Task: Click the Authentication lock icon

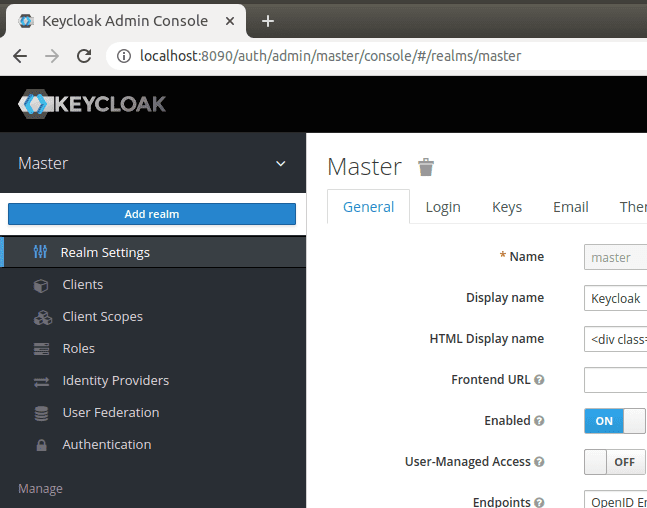Action: click(x=41, y=445)
